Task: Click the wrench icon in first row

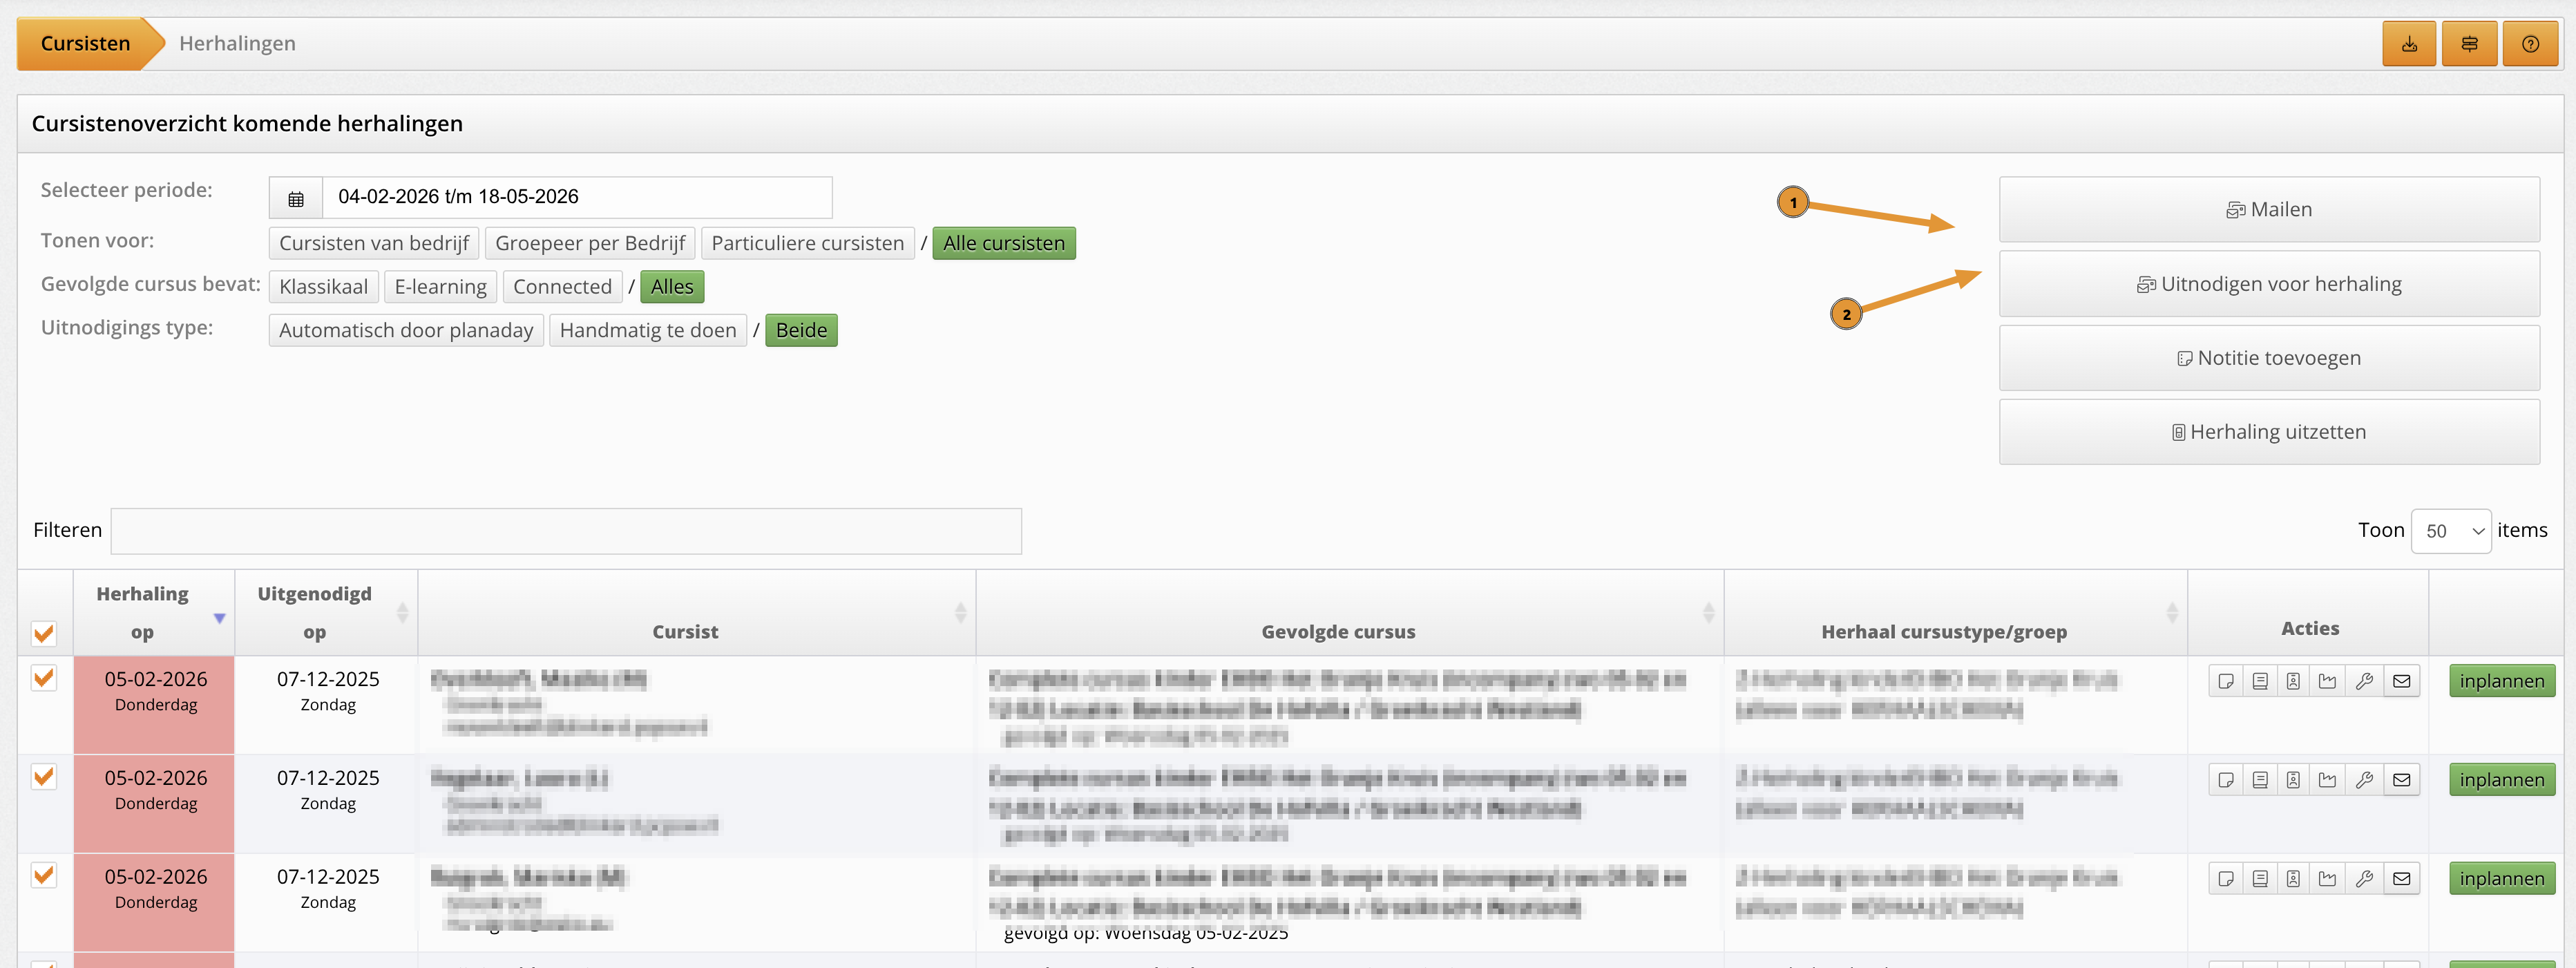Action: [2364, 681]
